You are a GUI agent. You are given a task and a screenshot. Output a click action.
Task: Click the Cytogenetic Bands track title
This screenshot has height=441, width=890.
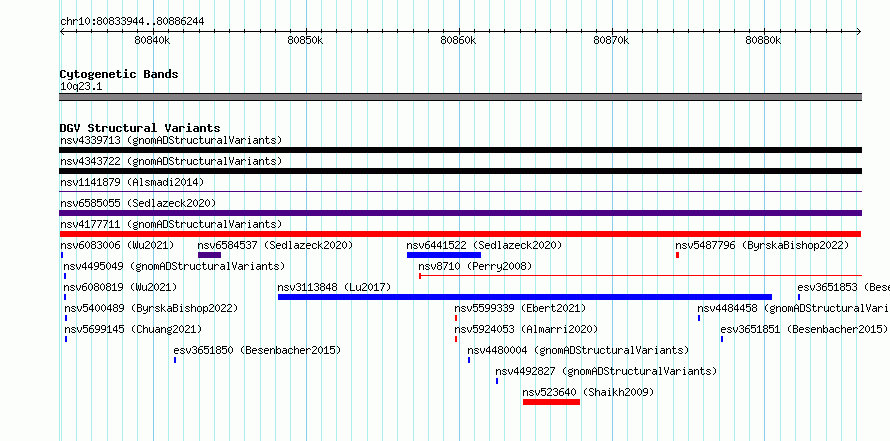point(119,74)
